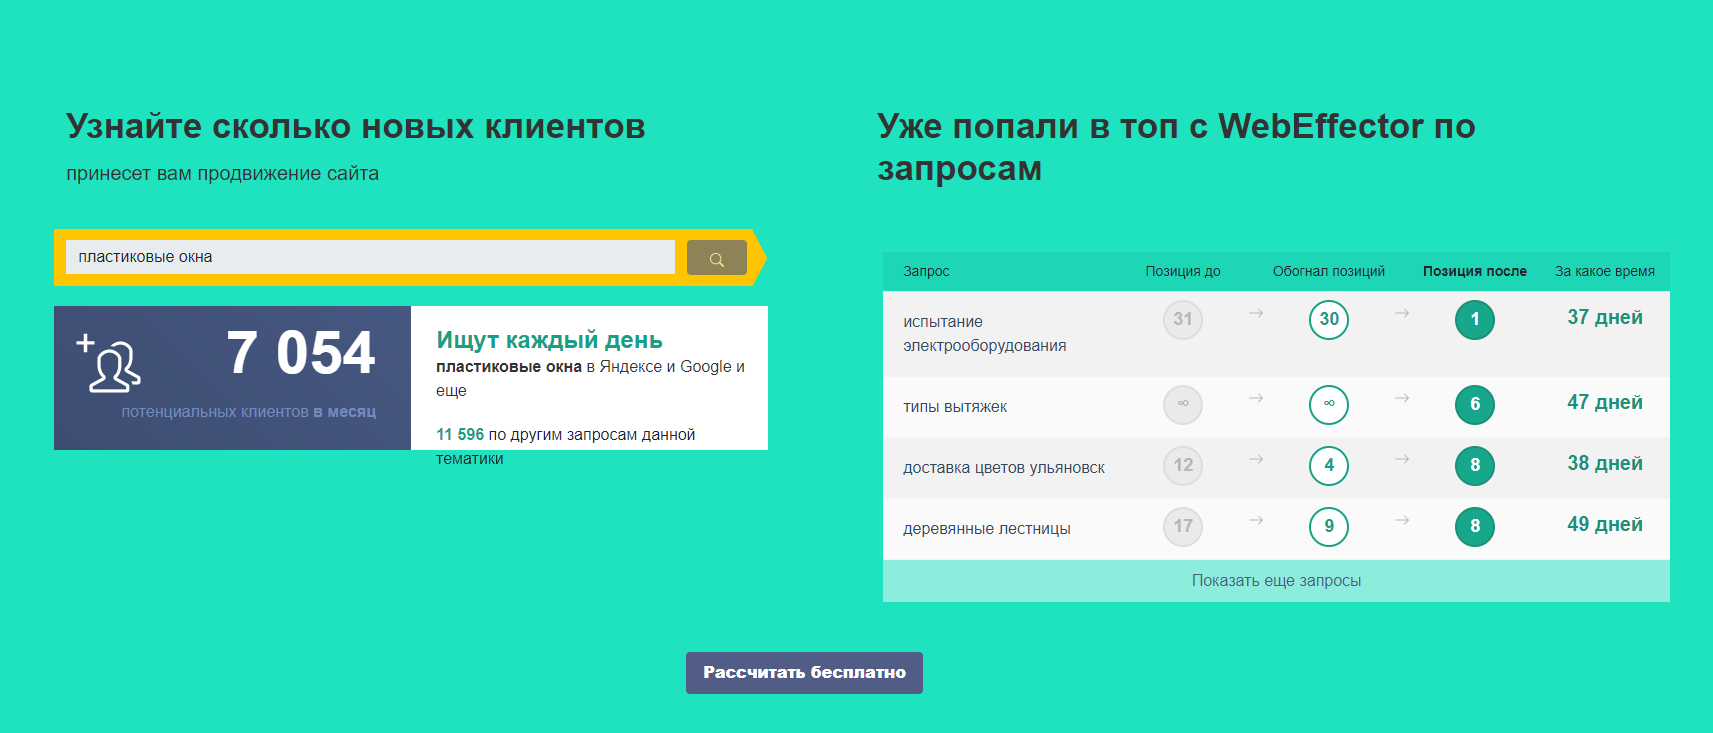This screenshot has height=733, width=1713.
Task: Click the 'Рассчитать бесплатно' button
Action: click(x=804, y=673)
